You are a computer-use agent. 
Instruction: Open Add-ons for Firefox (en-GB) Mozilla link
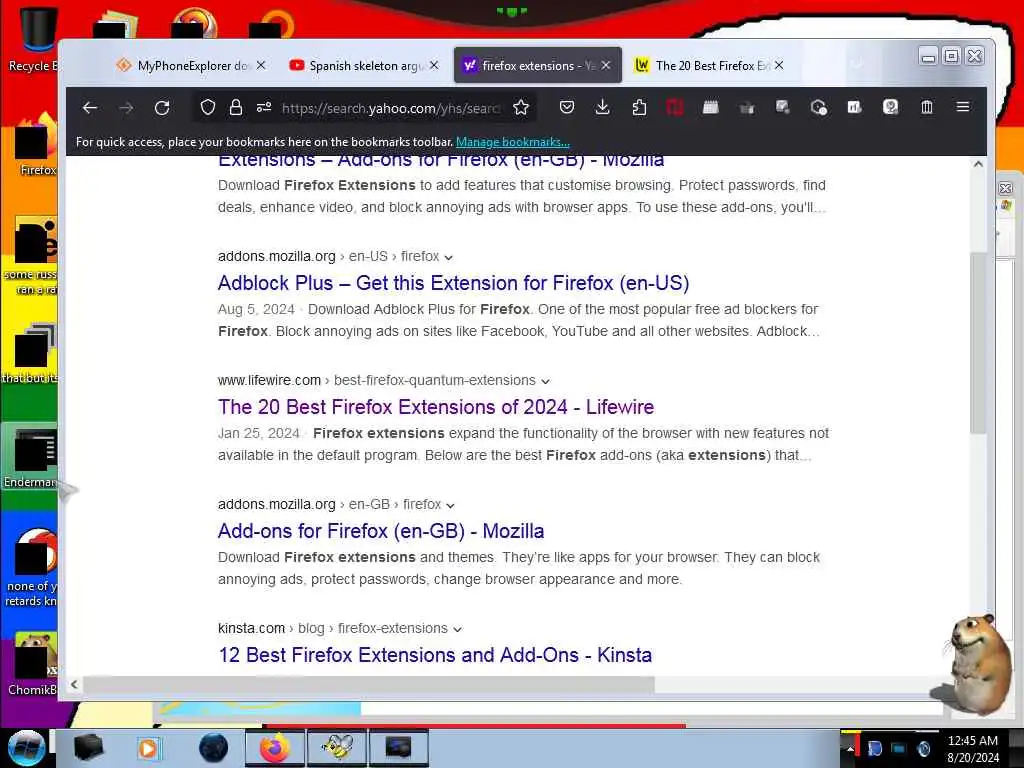point(381,531)
